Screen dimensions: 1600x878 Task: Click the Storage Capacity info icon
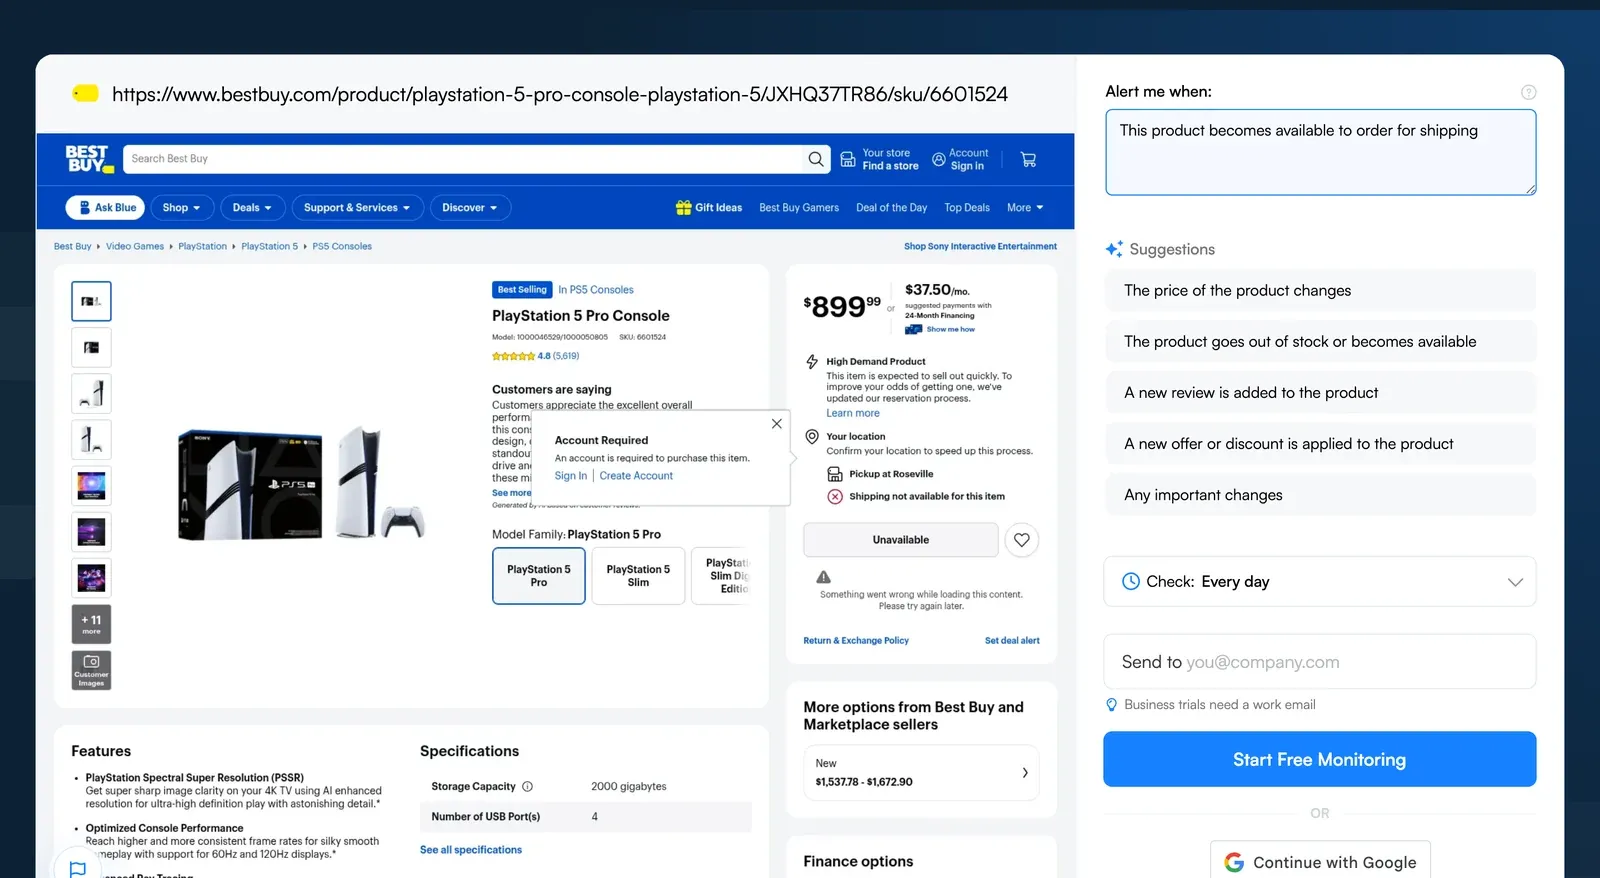527,786
